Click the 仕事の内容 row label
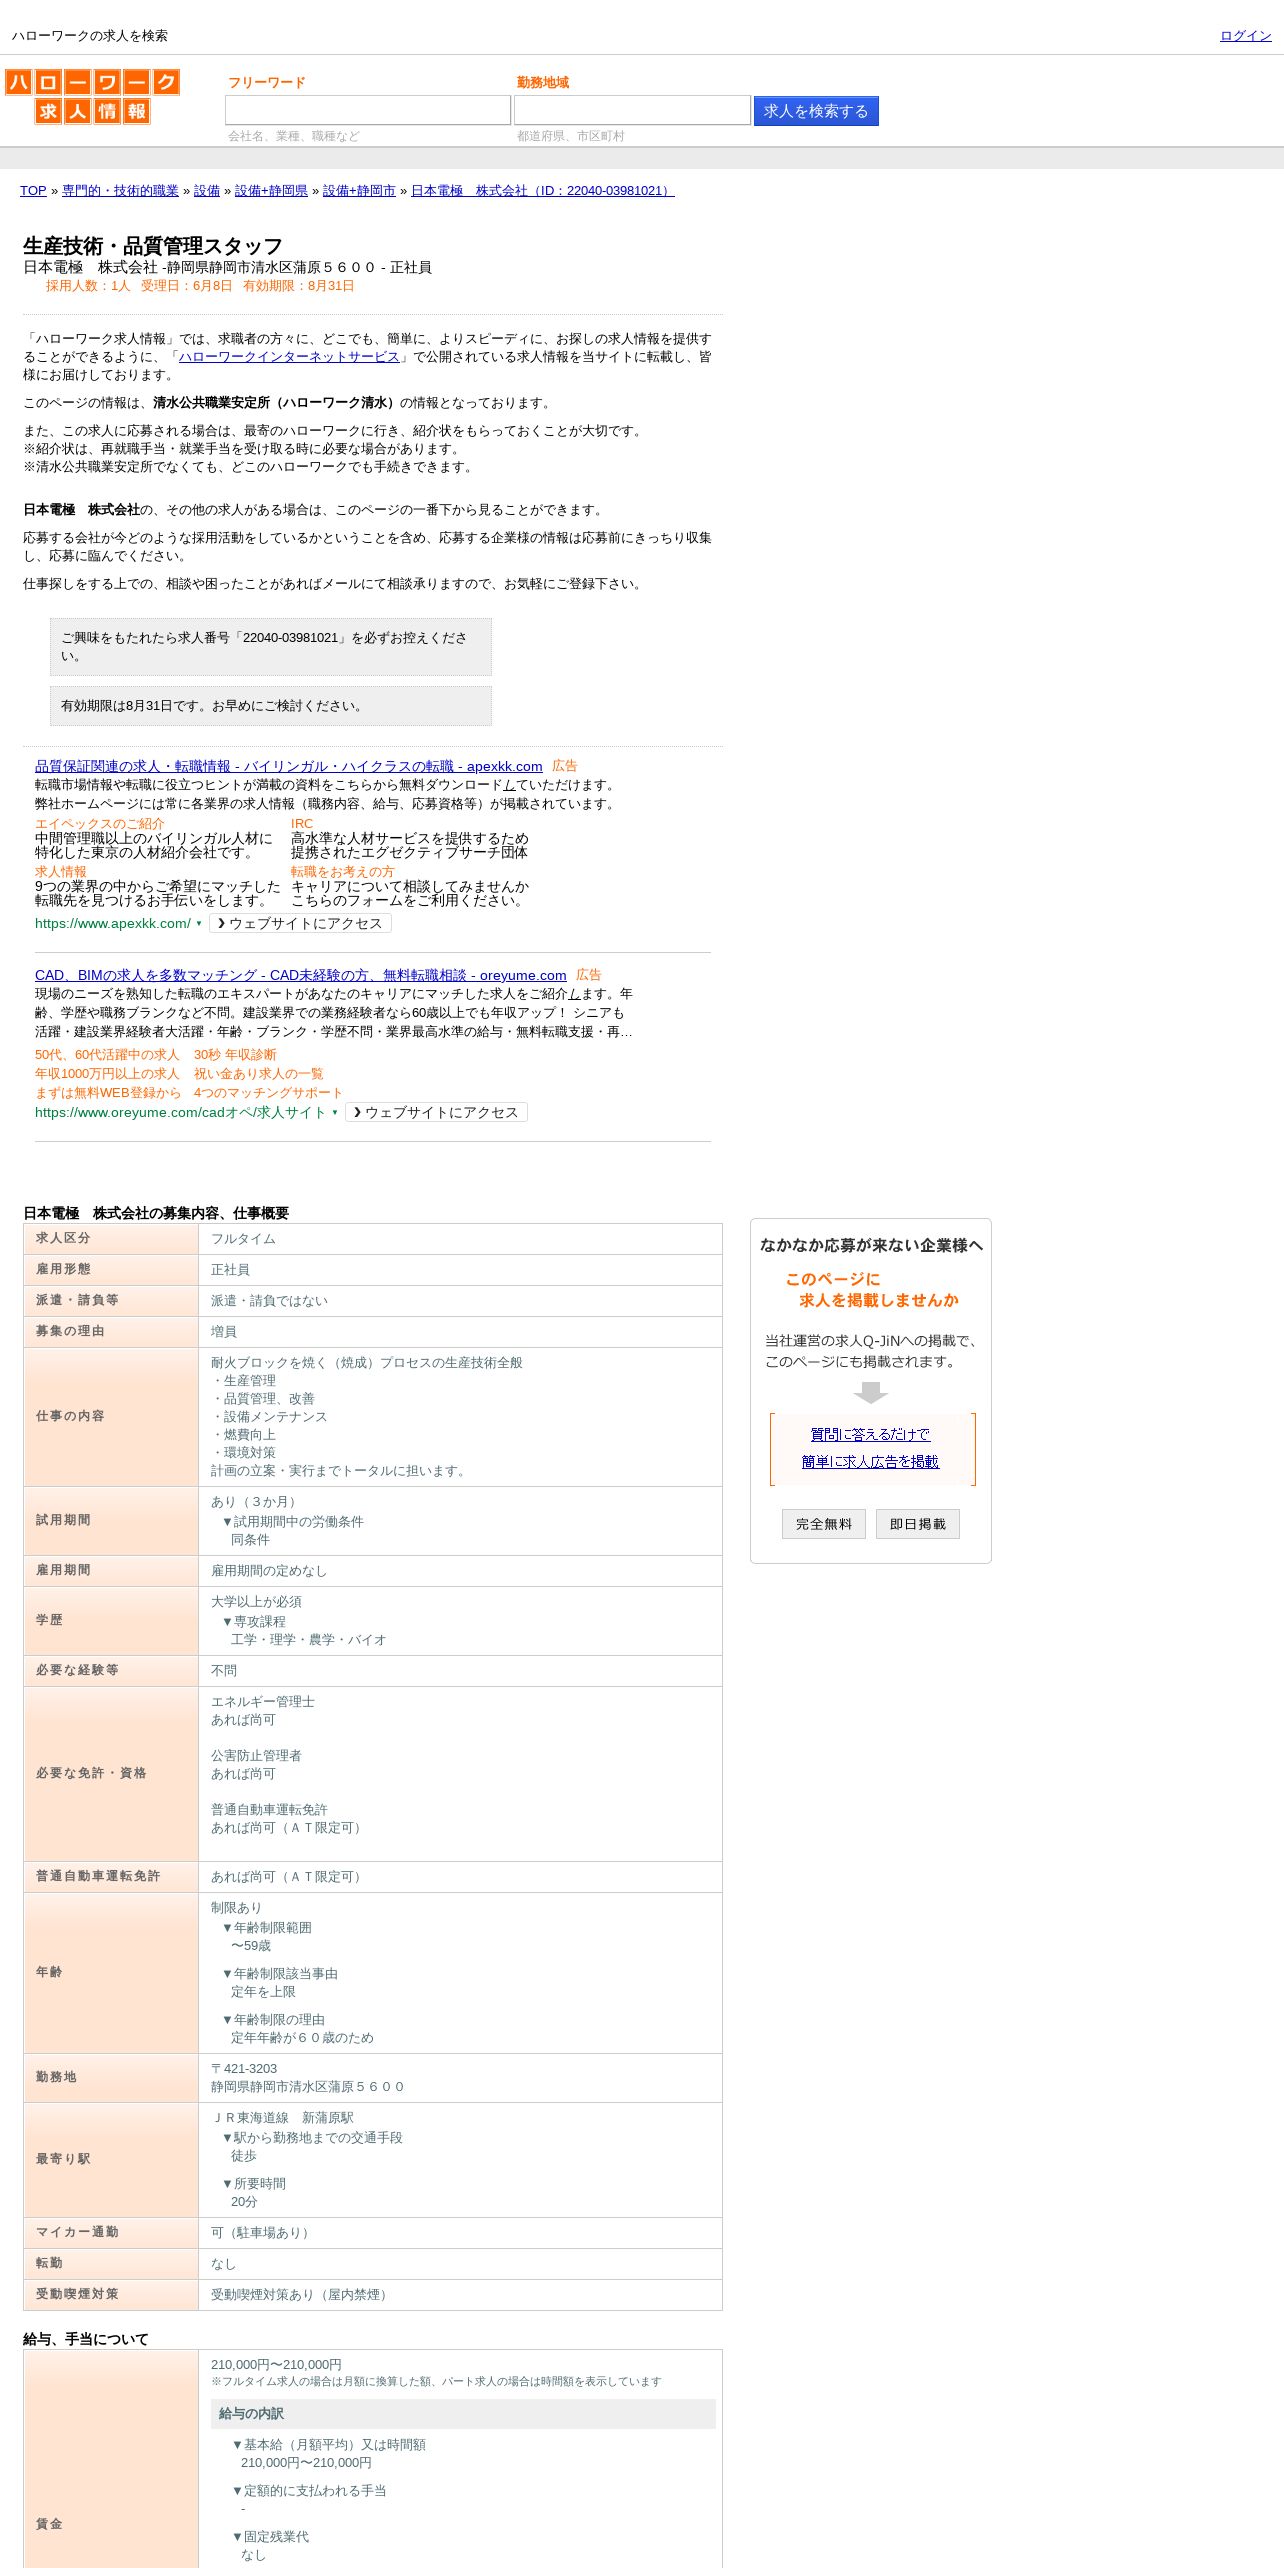Image resolution: width=1284 pixels, height=2568 pixels. click(70, 1416)
